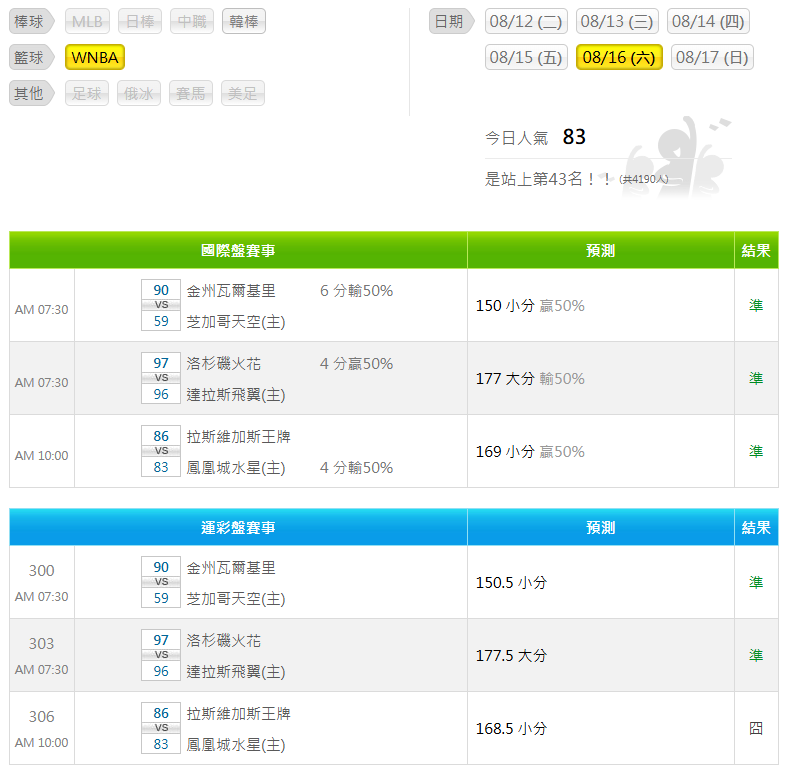Click the blue table 結果 header

(756, 527)
